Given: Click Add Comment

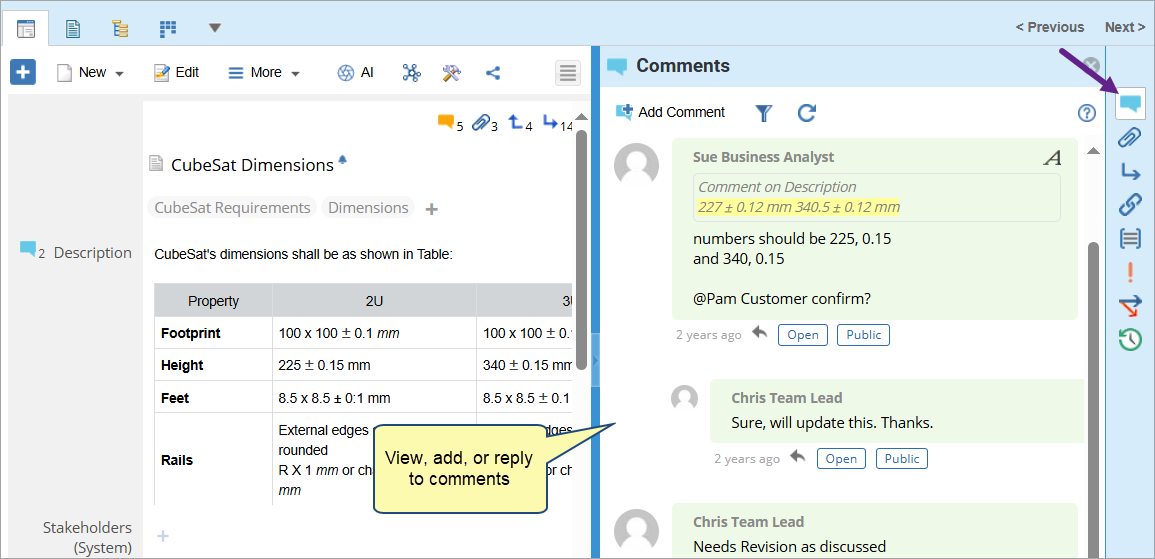Looking at the screenshot, I should (670, 112).
